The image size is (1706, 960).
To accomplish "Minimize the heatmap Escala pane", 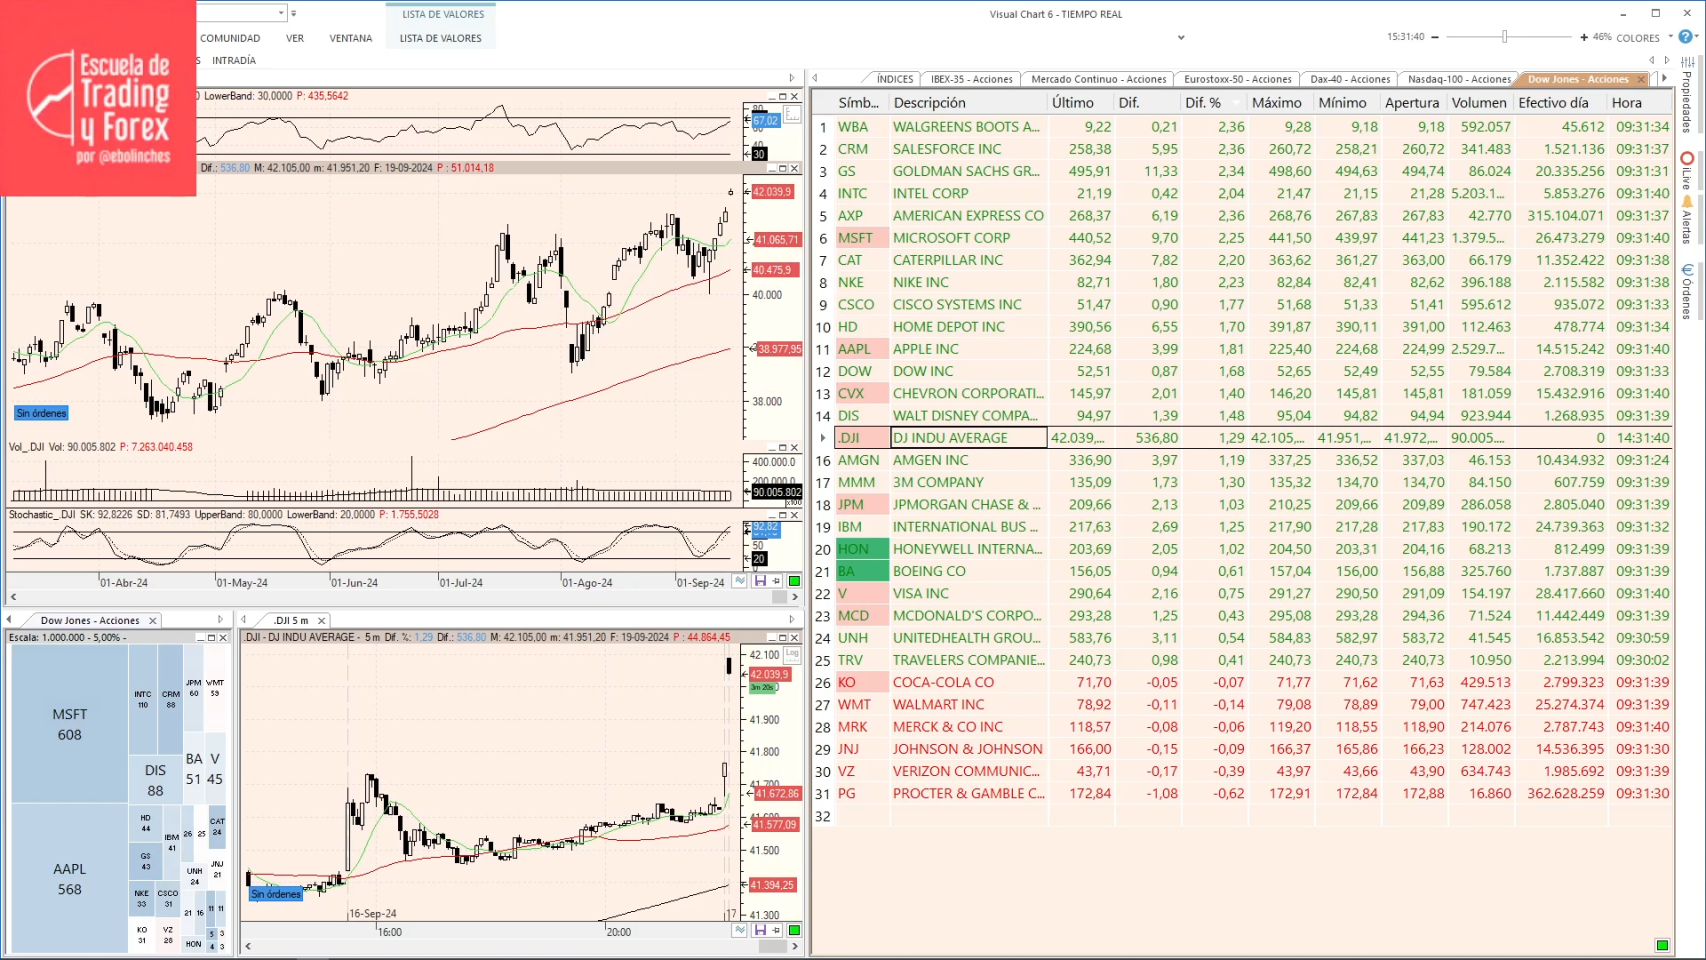I will 200,638.
